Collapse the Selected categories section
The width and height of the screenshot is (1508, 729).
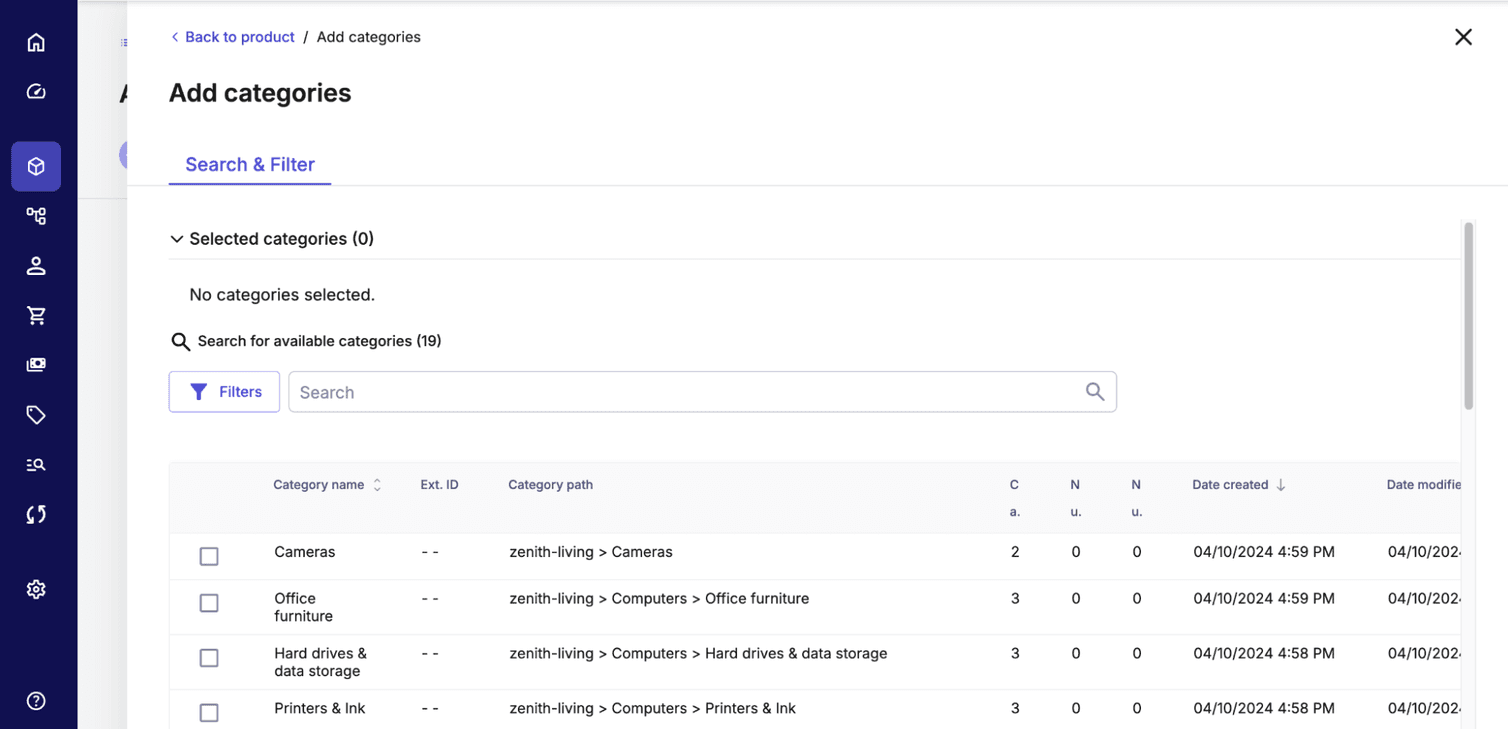pos(177,238)
